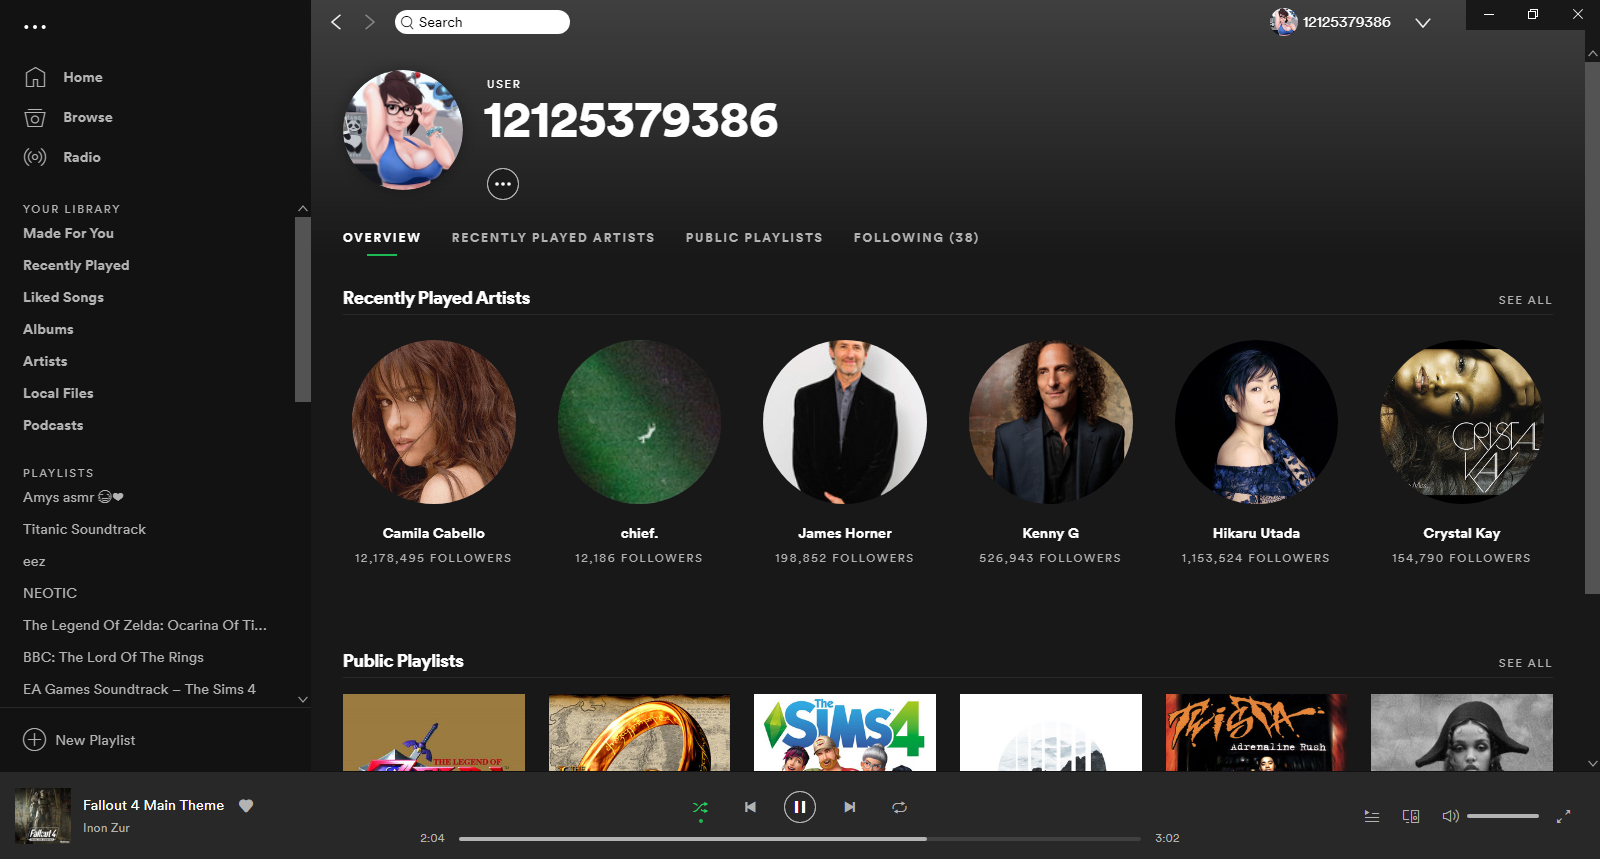Click the Browse icon in sidebar
The image size is (1600, 859).
click(x=35, y=117)
